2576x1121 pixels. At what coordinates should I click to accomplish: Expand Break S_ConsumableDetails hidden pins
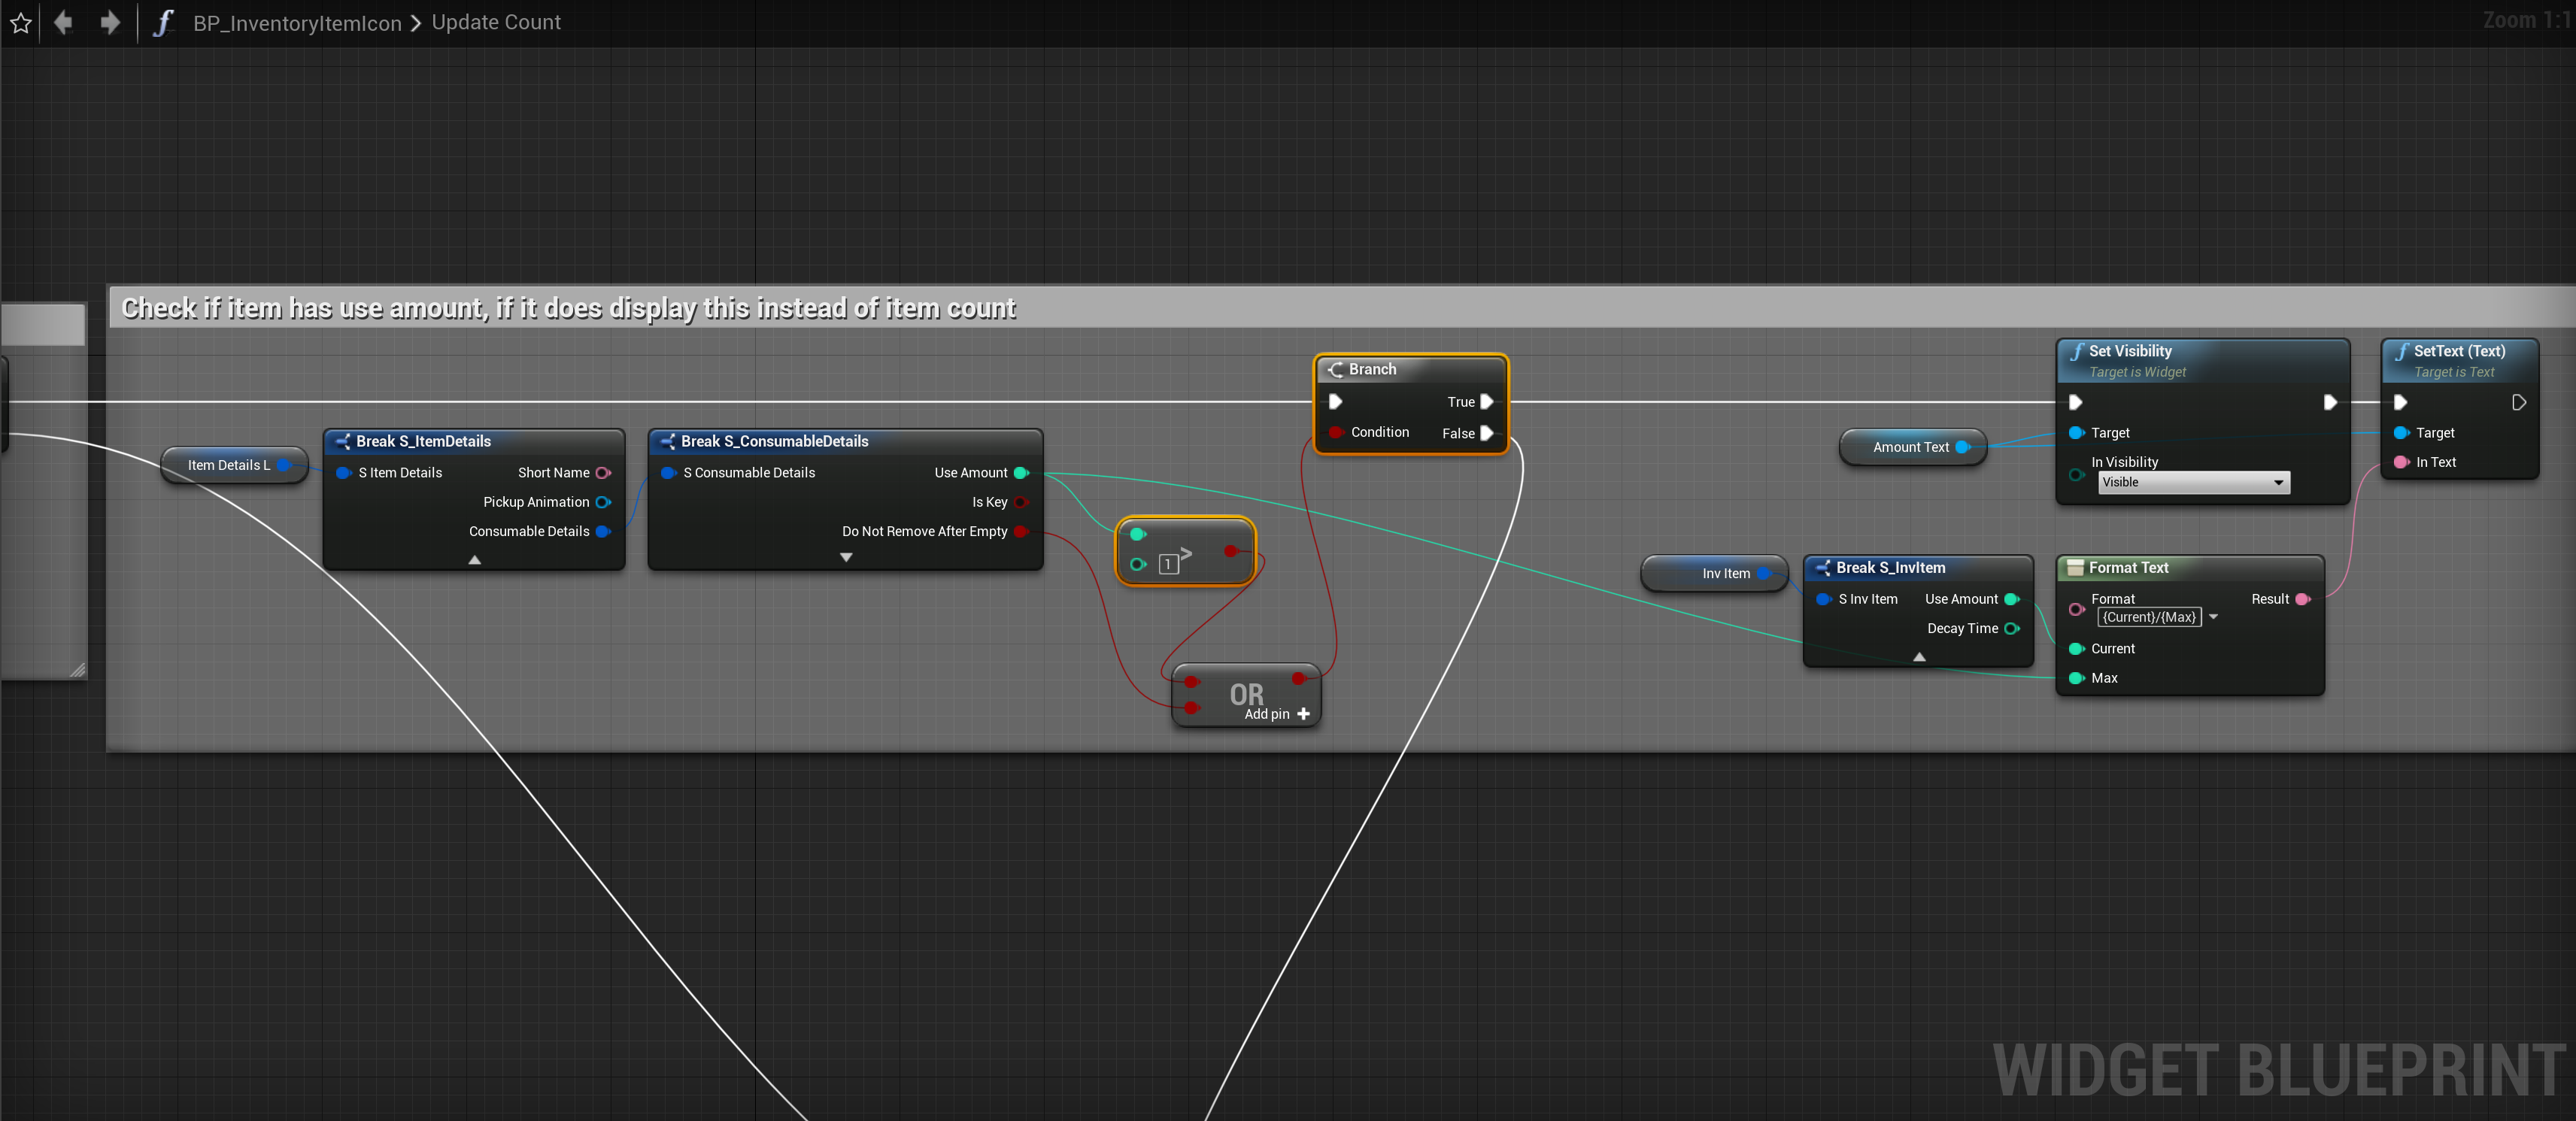846,557
